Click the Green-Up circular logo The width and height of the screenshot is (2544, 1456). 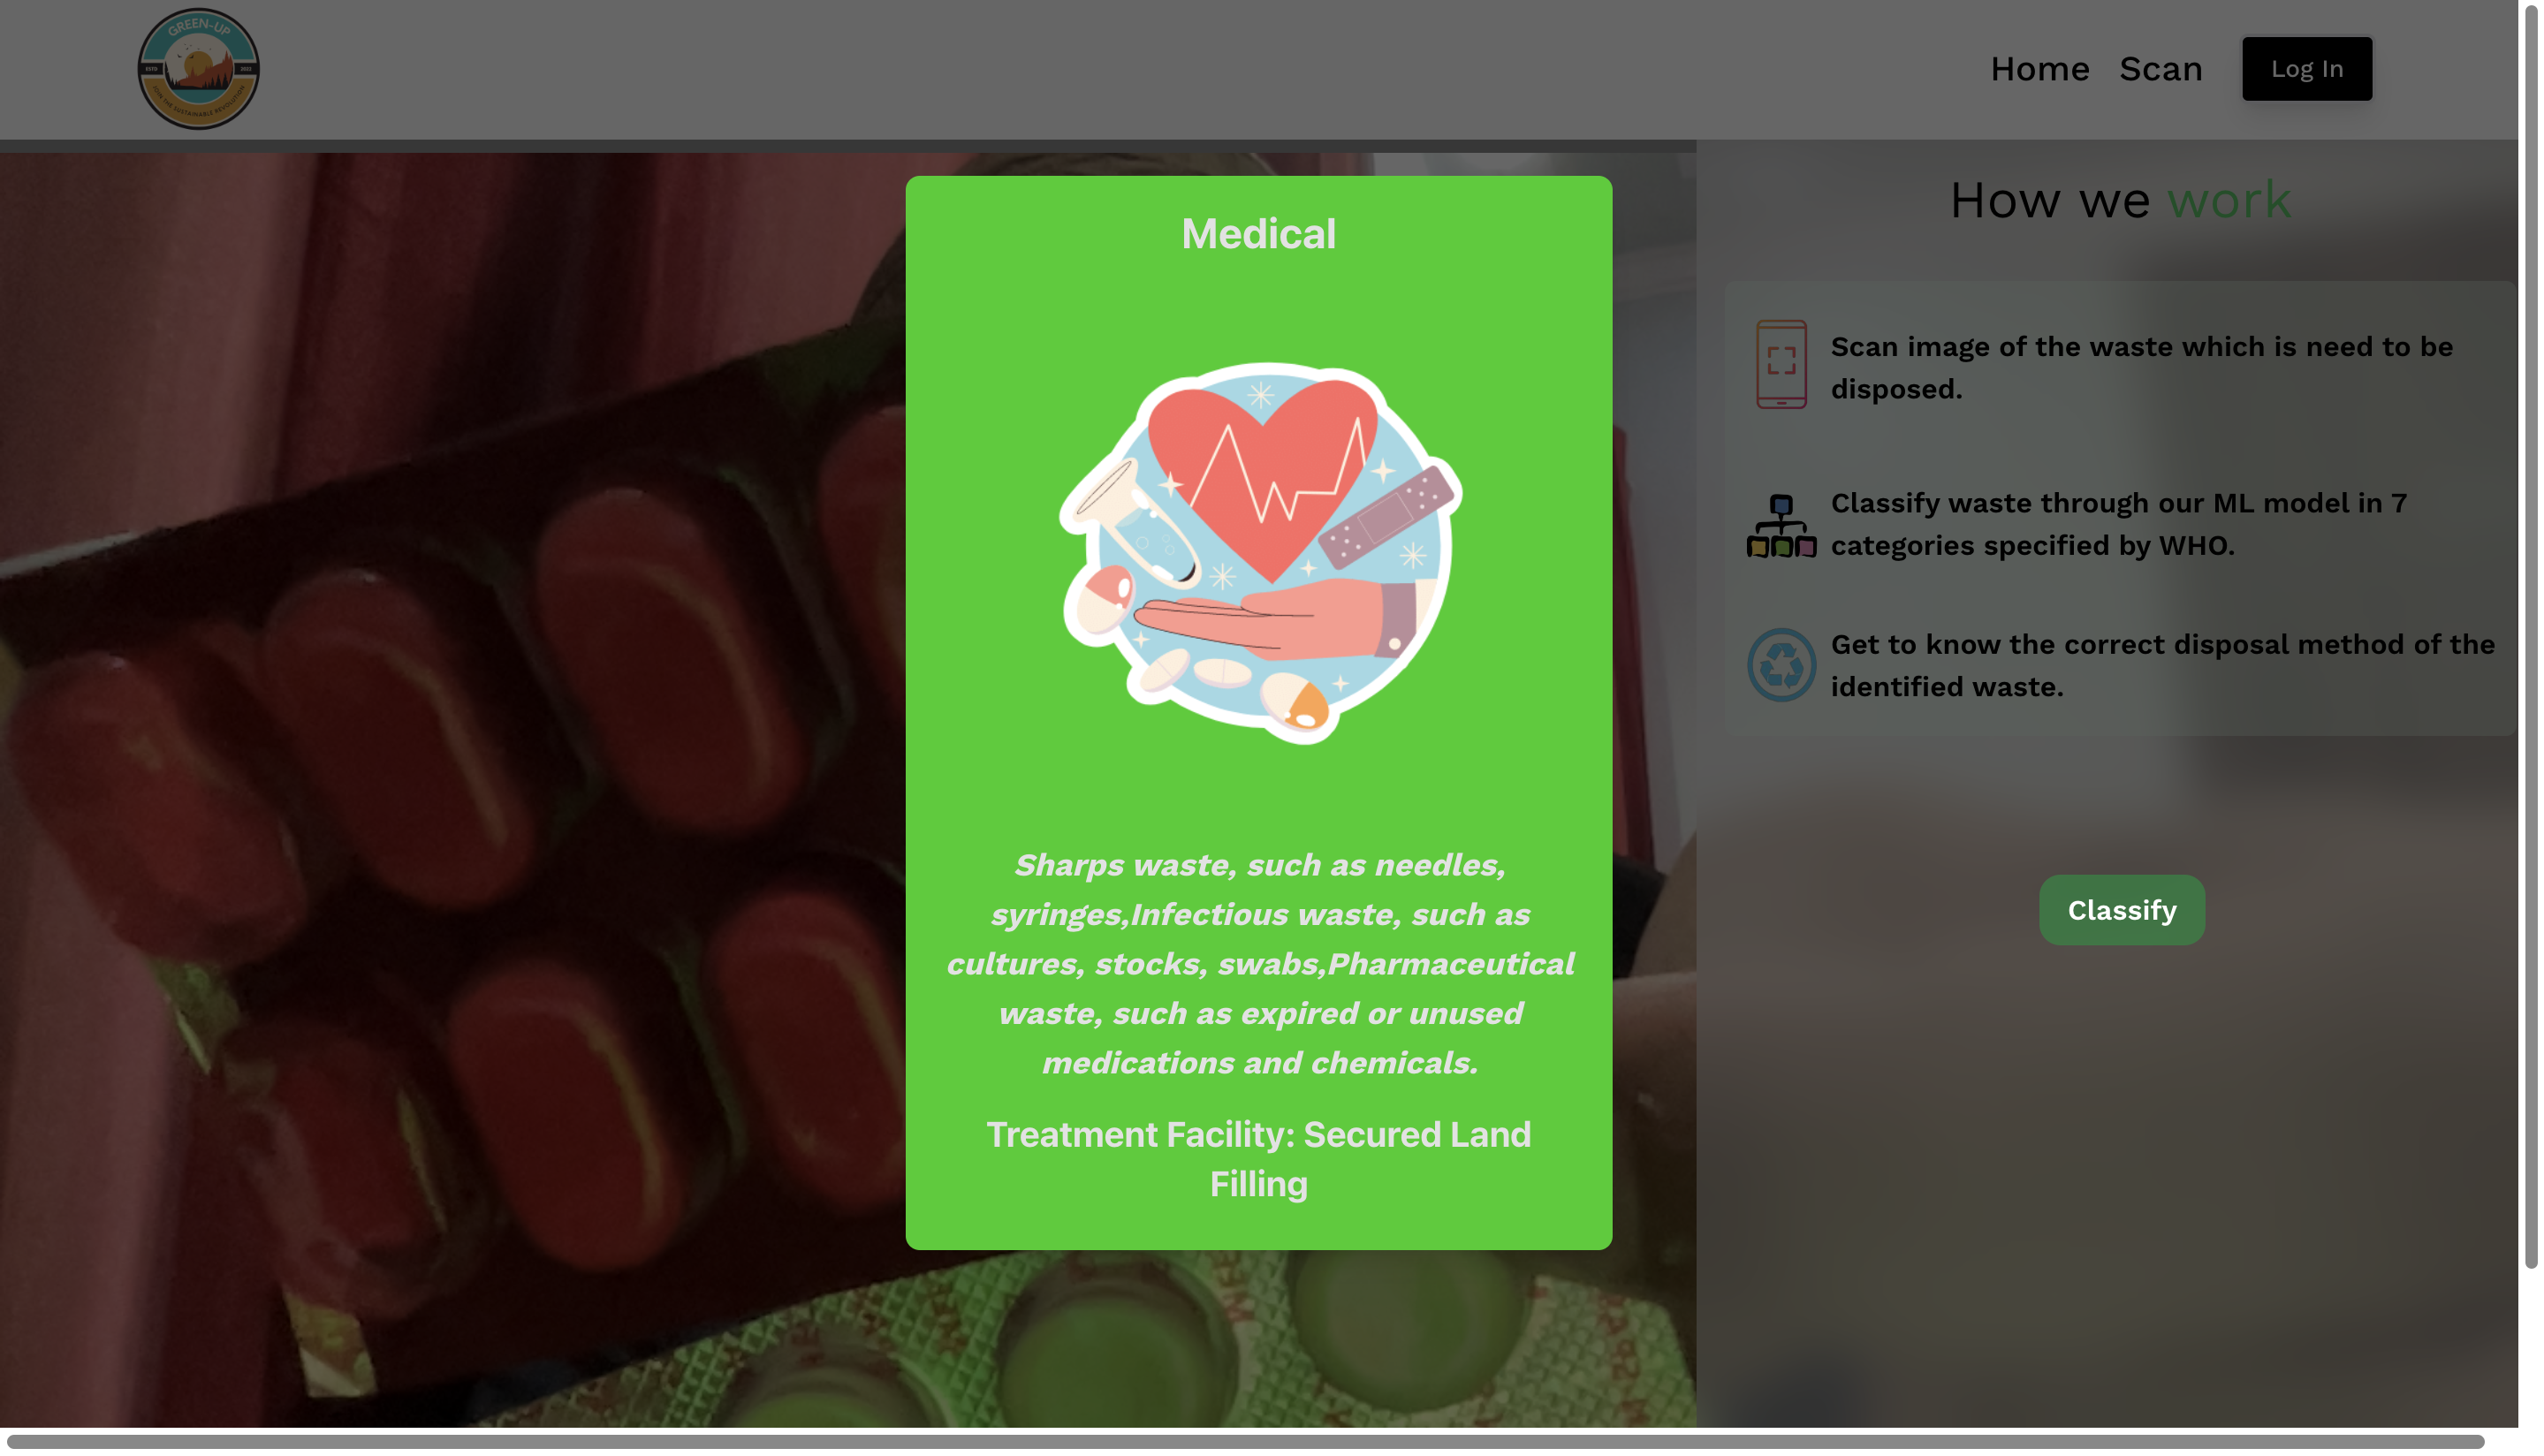(198, 69)
